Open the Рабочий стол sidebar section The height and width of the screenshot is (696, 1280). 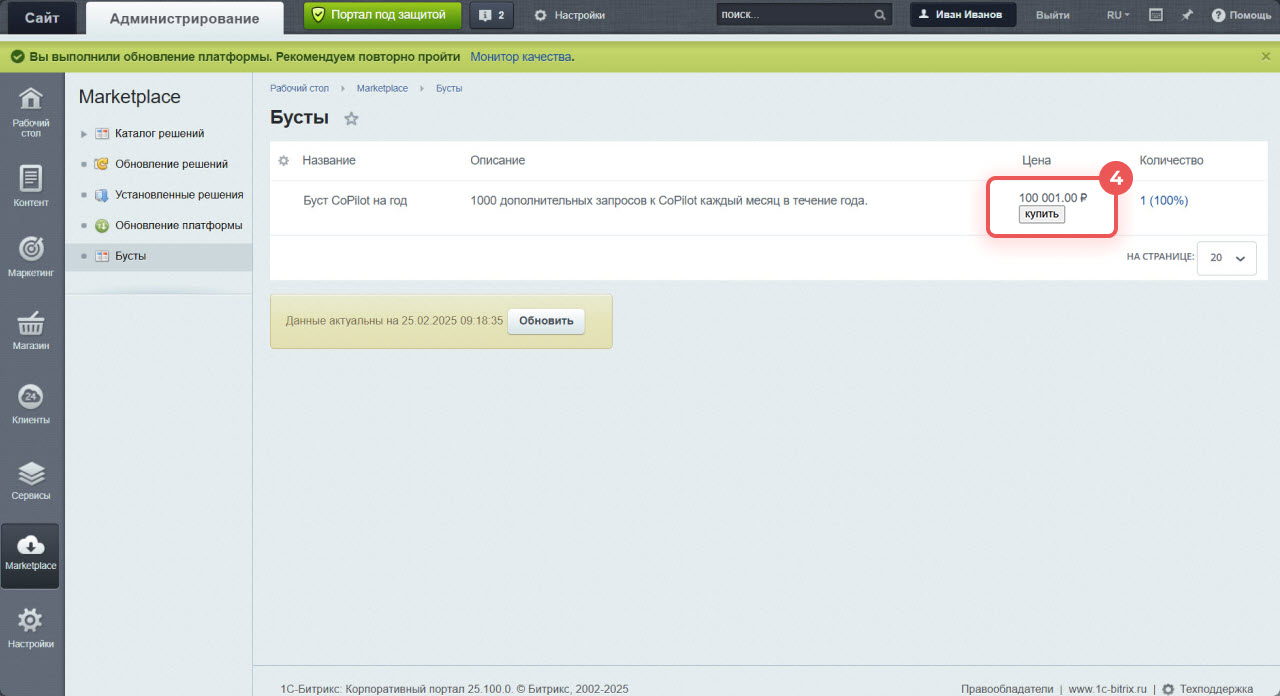[x=31, y=112]
